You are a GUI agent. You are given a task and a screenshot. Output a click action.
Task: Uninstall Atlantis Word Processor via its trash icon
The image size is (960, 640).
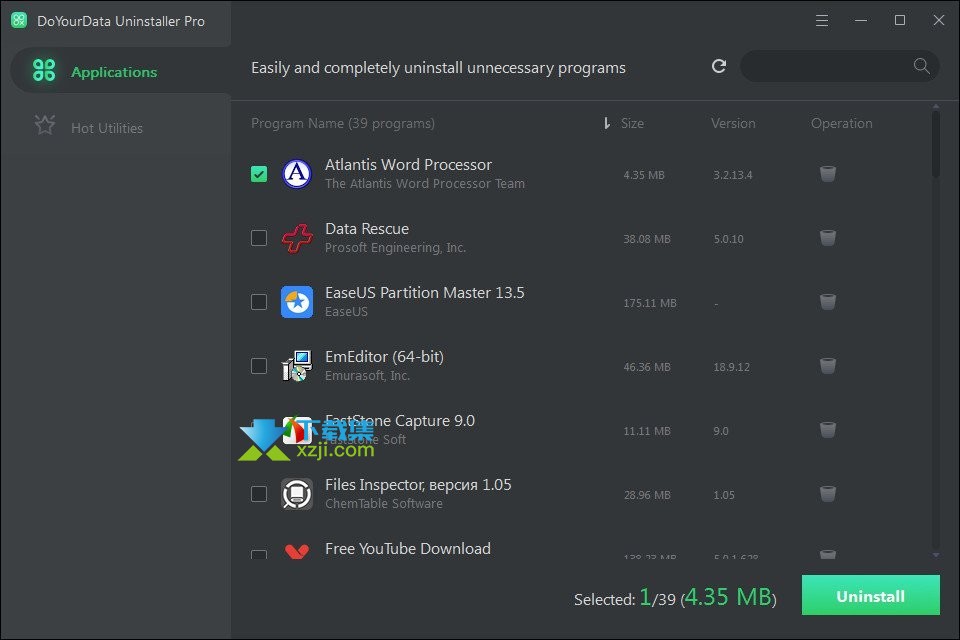click(828, 174)
